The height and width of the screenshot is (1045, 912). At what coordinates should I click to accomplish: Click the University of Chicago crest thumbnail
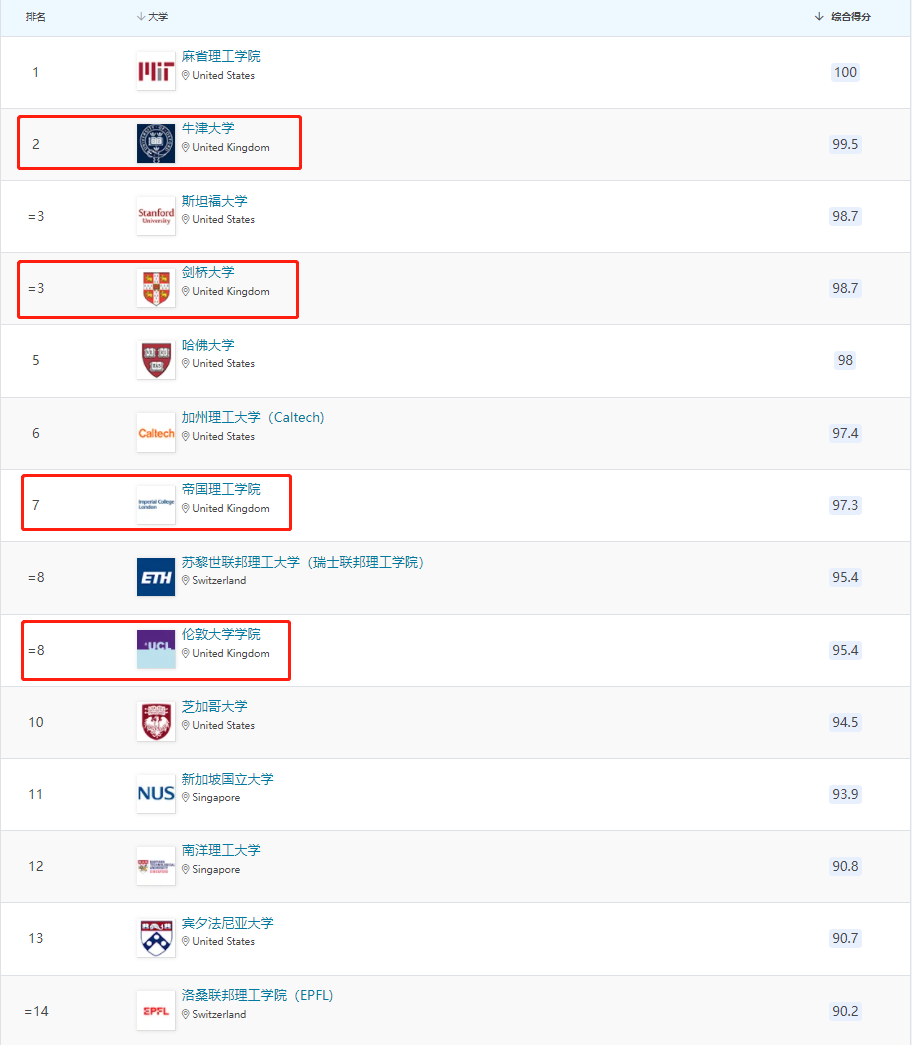[156, 721]
